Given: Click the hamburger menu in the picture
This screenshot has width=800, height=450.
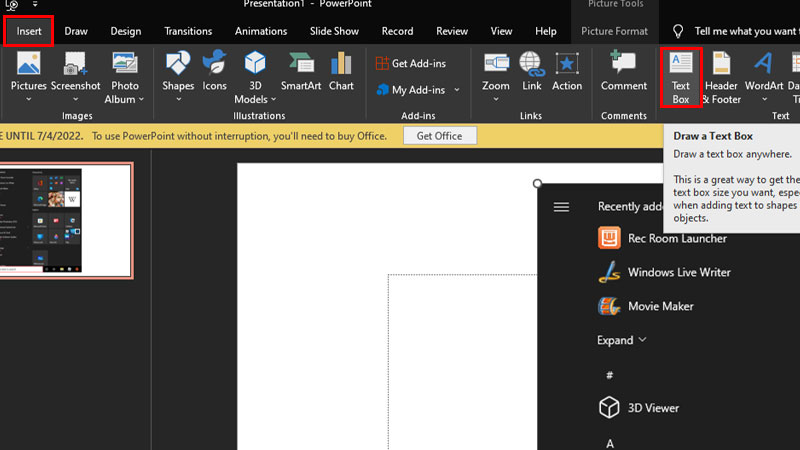Looking at the screenshot, I should pyautogui.click(x=561, y=207).
